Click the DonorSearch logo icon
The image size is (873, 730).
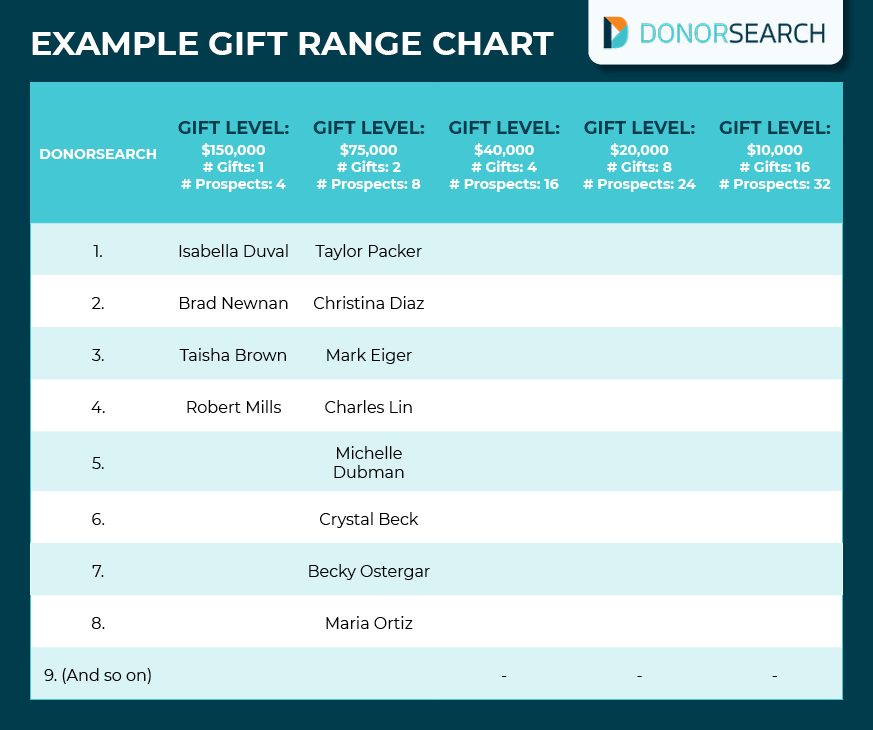point(616,32)
